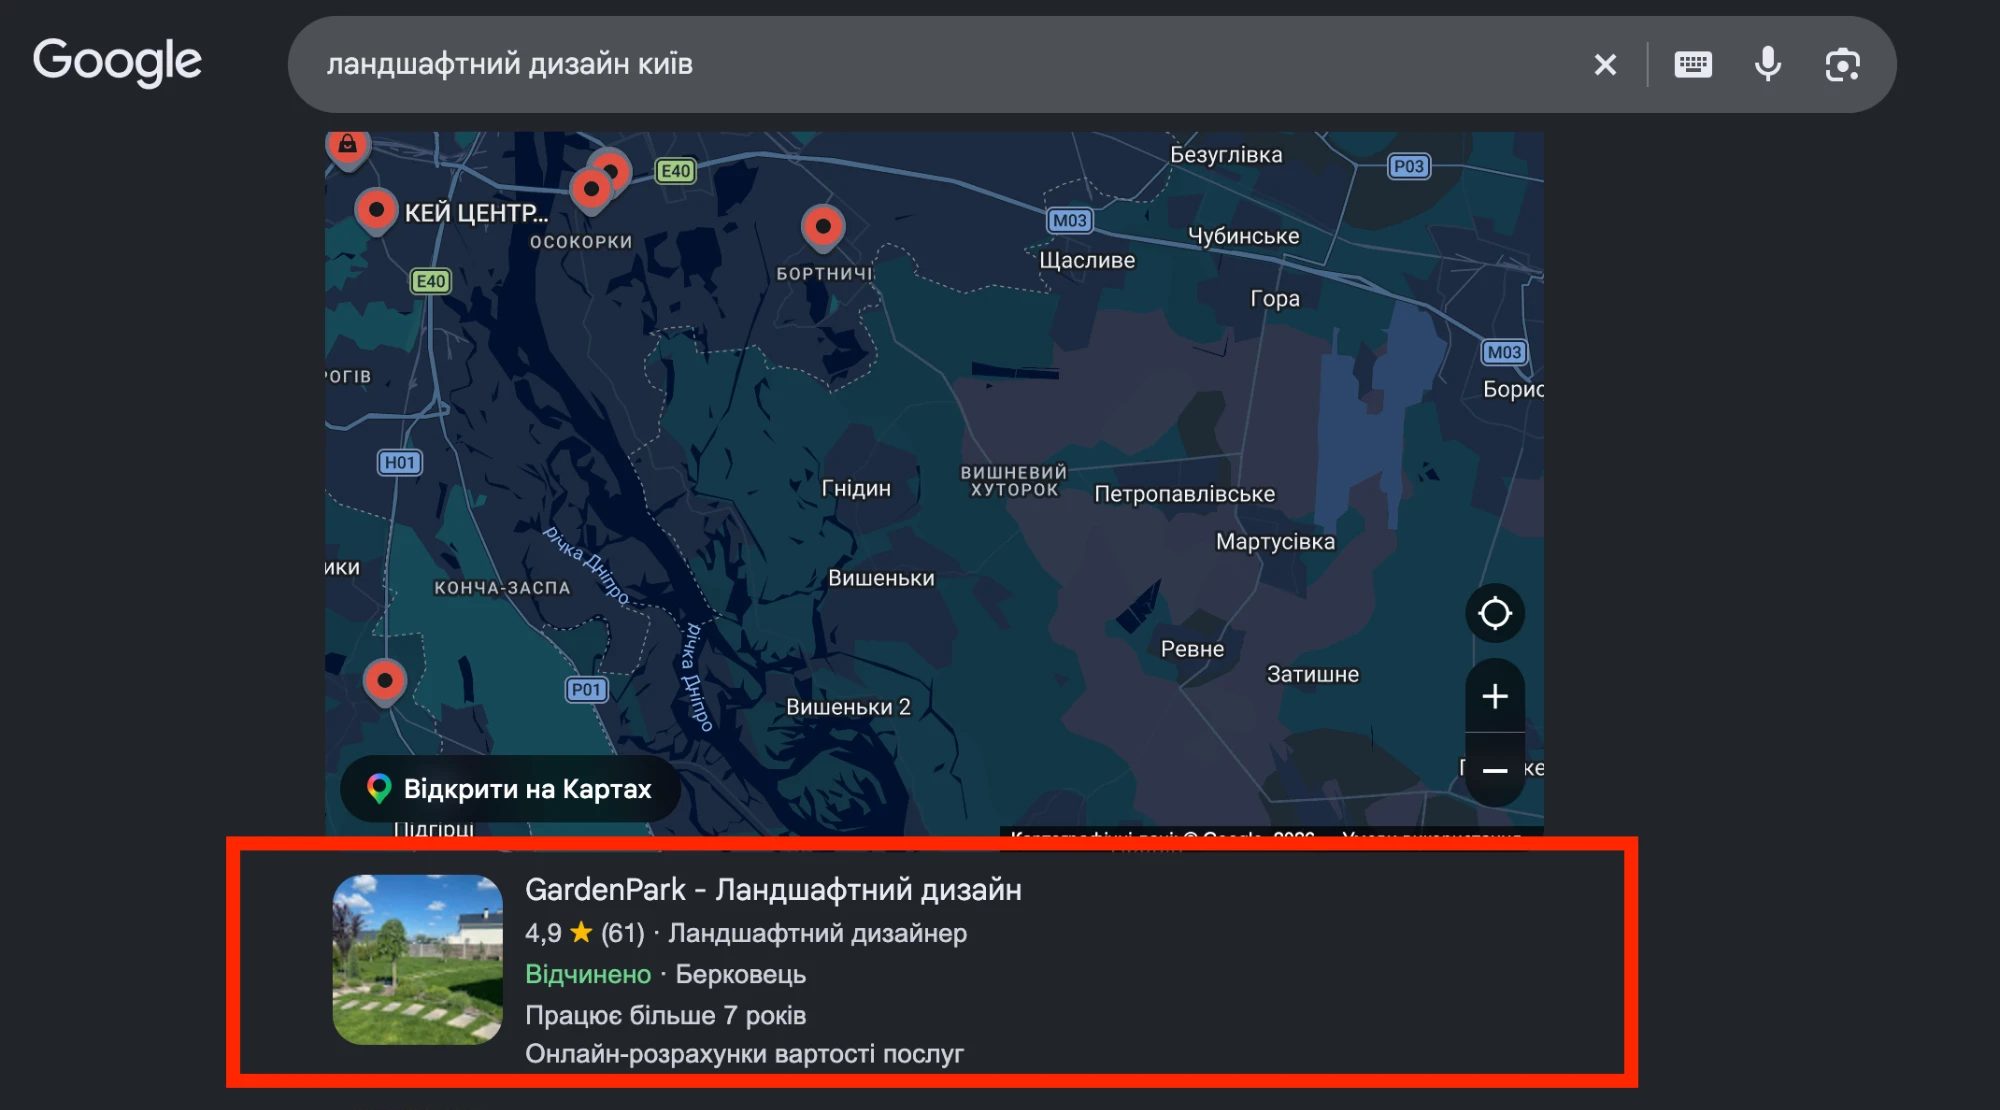Select the front red pin above ОСОКОРКИ
Viewport: 2000px width, 1110px height.
point(591,190)
